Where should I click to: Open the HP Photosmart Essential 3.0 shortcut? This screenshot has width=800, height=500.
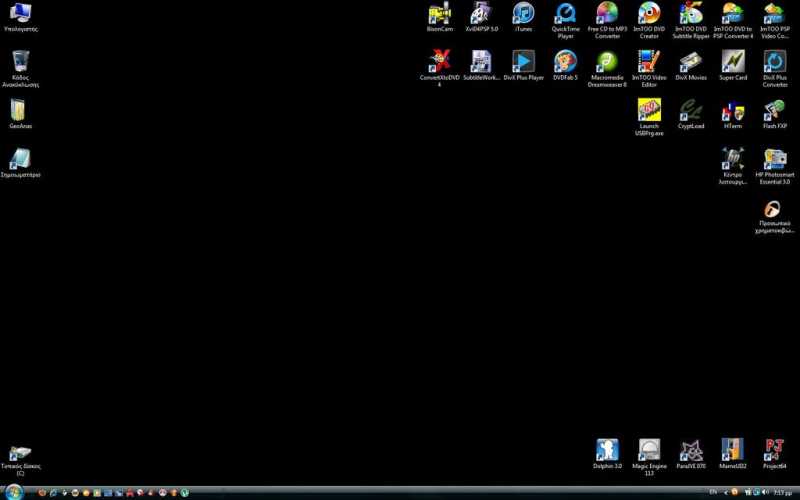click(775, 160)
